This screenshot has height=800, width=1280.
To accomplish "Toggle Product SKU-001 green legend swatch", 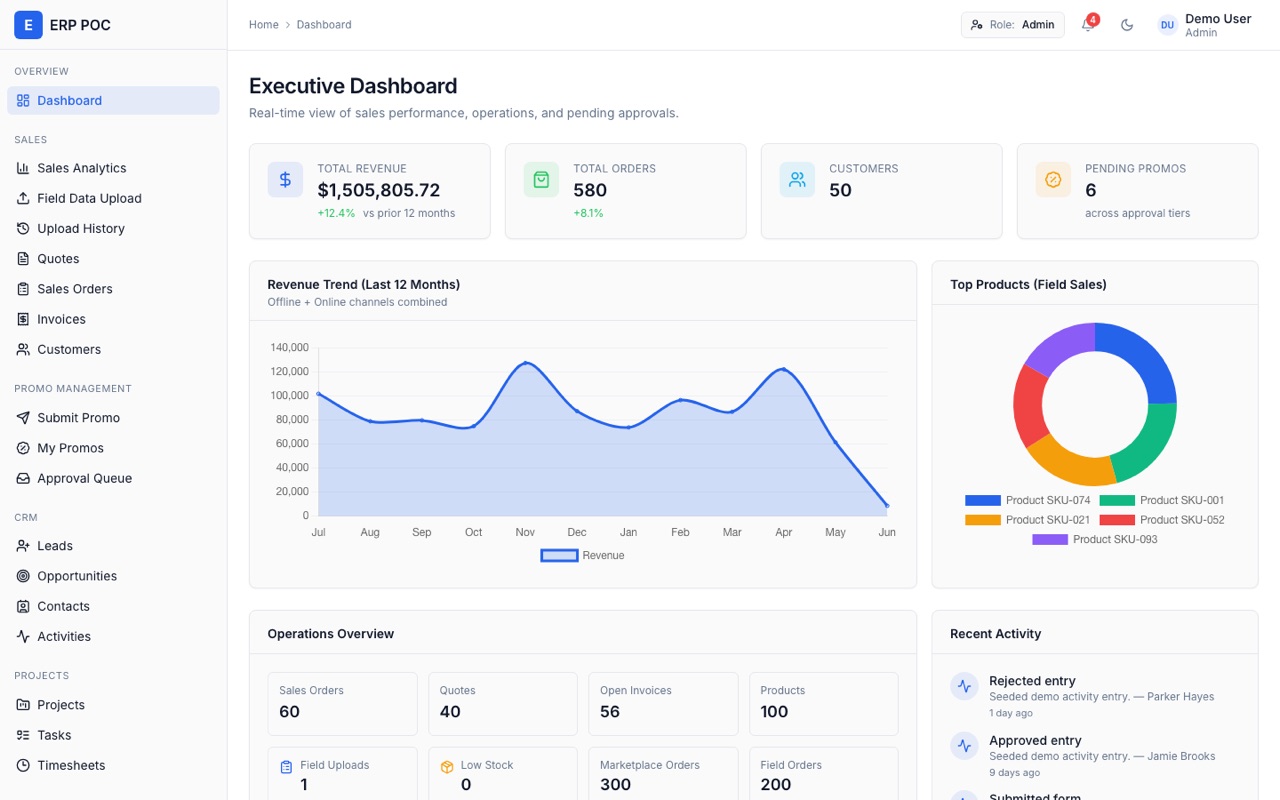I will click(x=1117, y=500).
